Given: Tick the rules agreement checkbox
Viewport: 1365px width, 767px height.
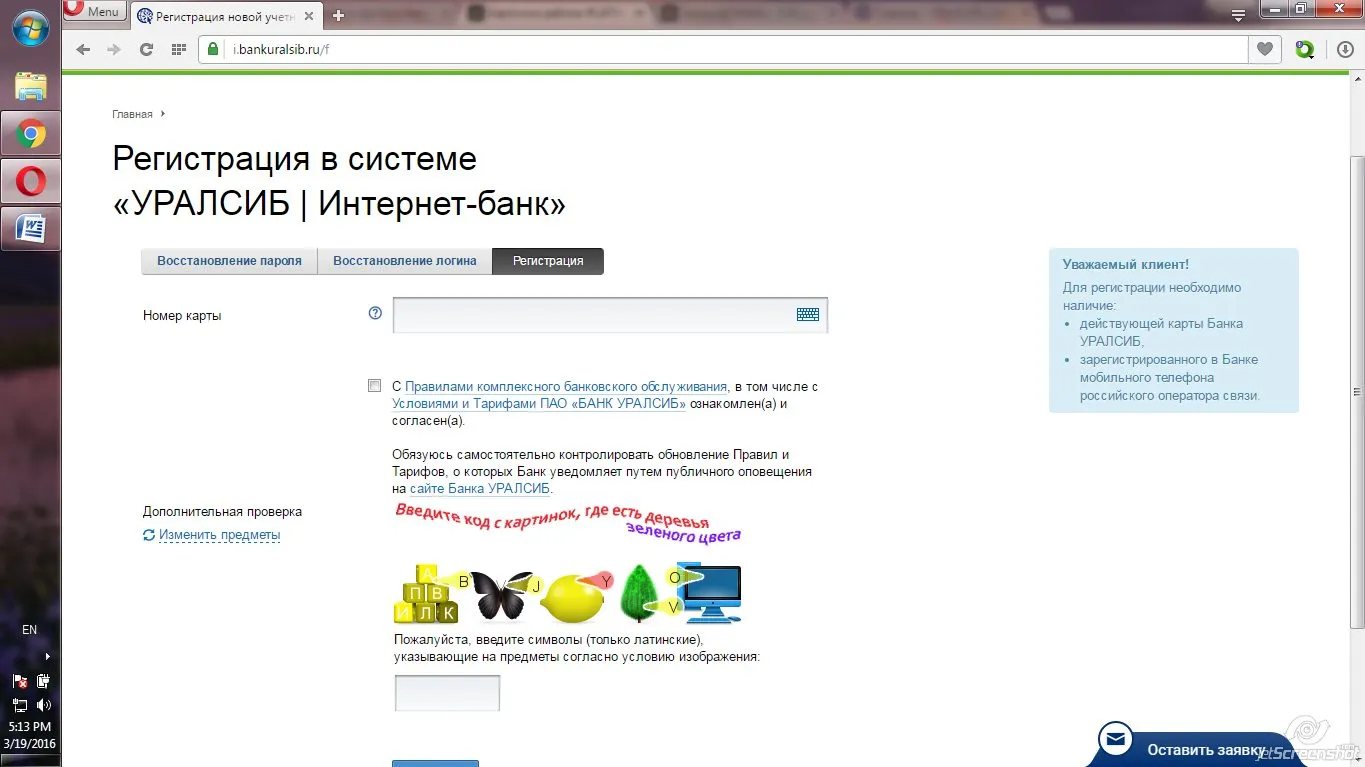Looking at the screenshot, I should (x=375, y=386).
